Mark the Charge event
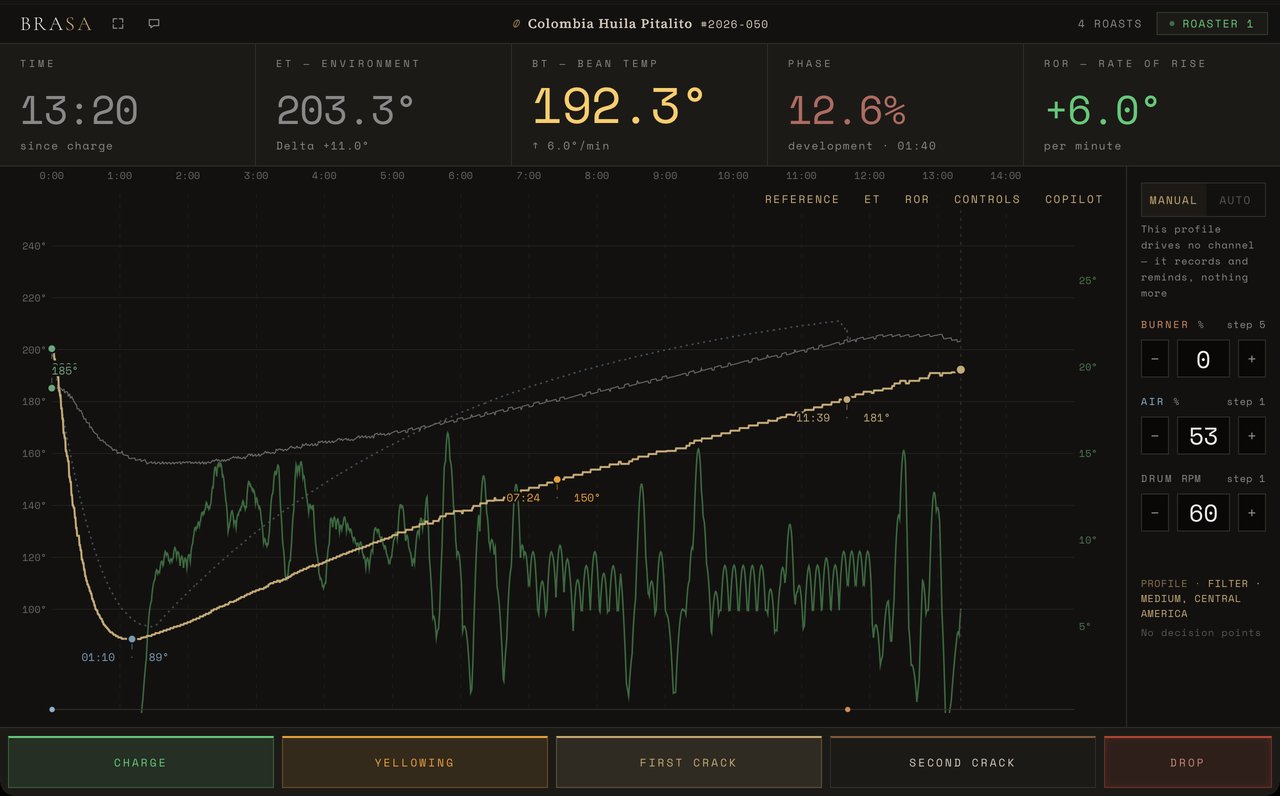 pos(140,762)
